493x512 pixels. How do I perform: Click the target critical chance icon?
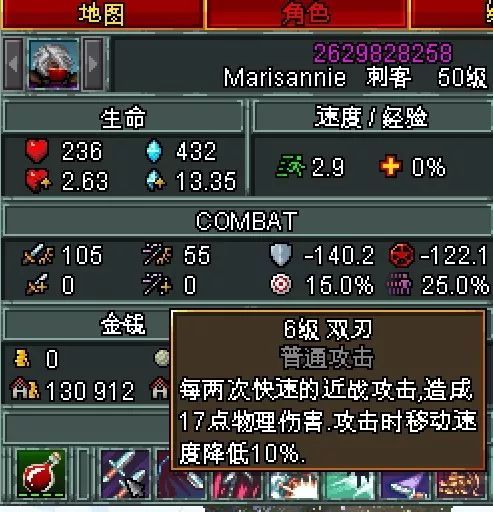(281, 285)
